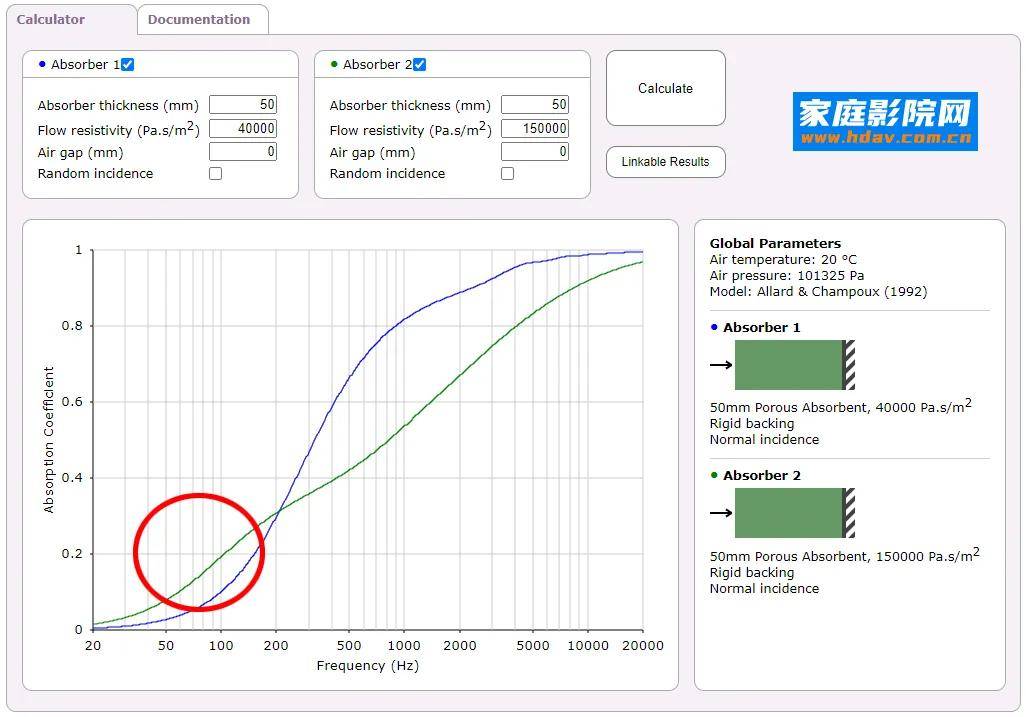Click Absorber 1 flow resistivity field
This screenshot has width=1026, height=717.
tap(243, 129)
